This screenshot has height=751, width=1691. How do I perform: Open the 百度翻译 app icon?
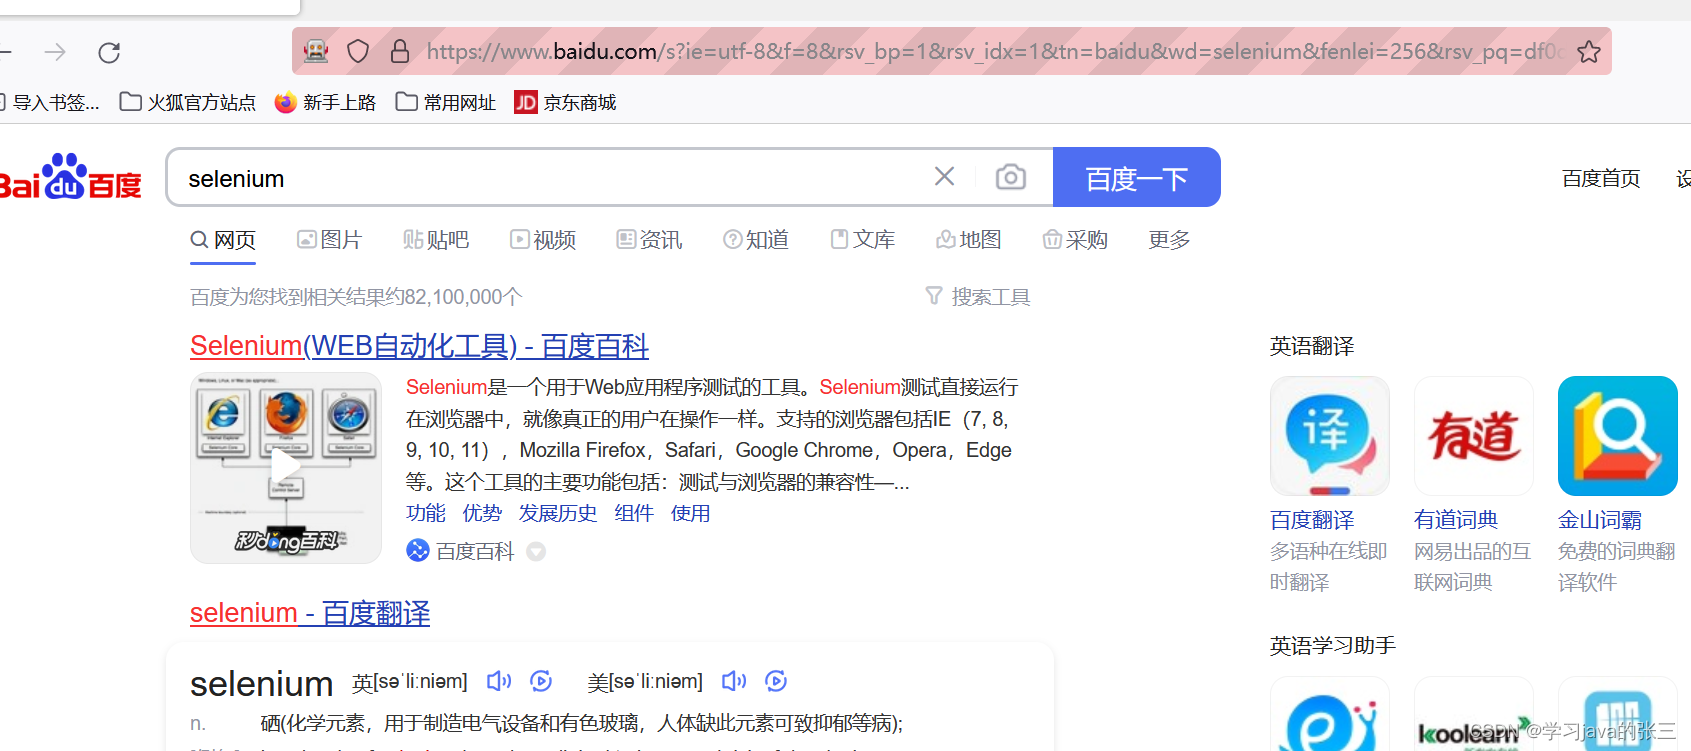pyautogui.click(x=1330, y=436)
